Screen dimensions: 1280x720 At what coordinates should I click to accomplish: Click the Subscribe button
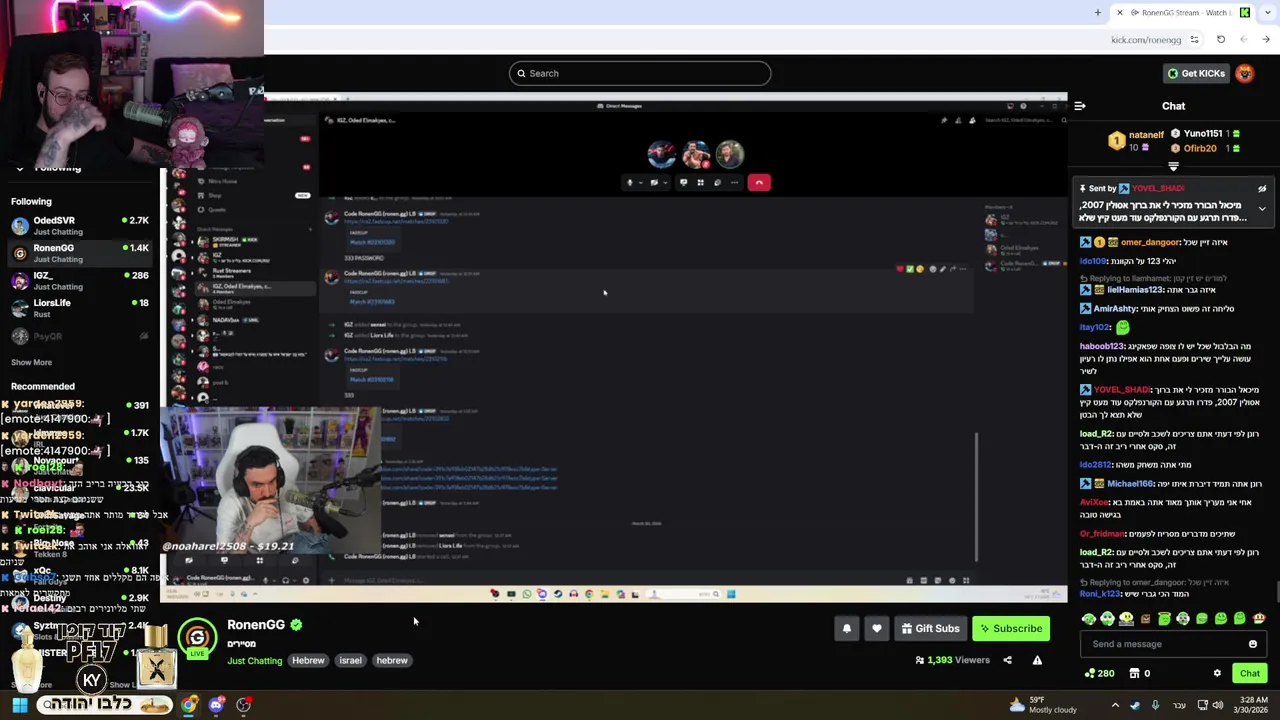(1011, 628)
